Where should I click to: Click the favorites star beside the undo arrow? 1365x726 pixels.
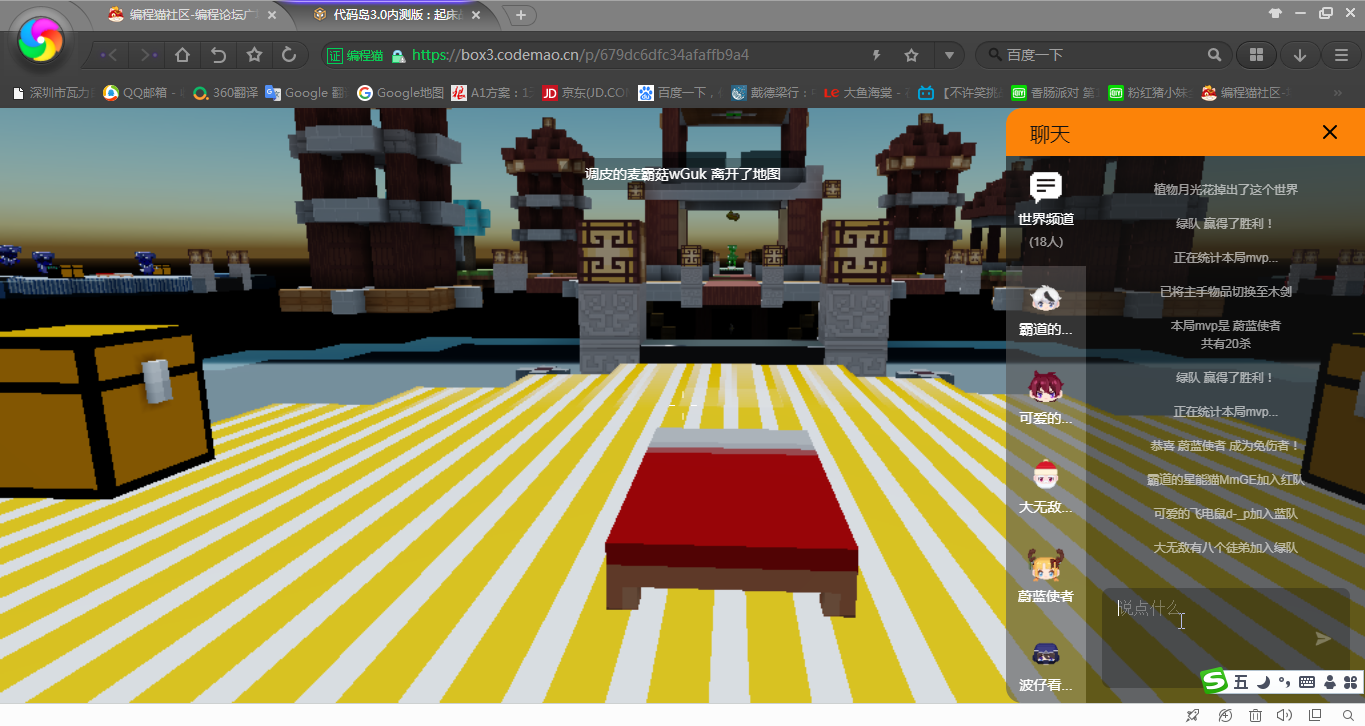coord(254,55)
